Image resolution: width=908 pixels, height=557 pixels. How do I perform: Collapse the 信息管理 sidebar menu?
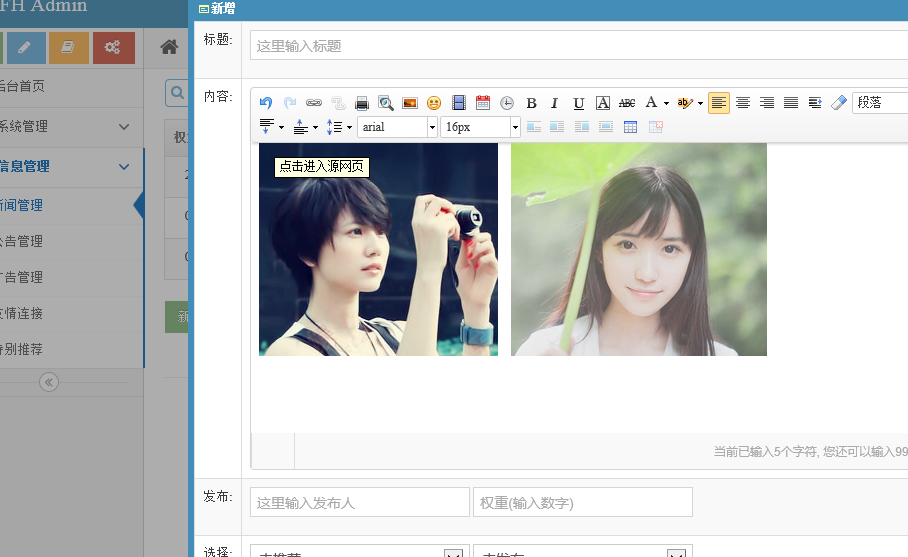point(71,167)
